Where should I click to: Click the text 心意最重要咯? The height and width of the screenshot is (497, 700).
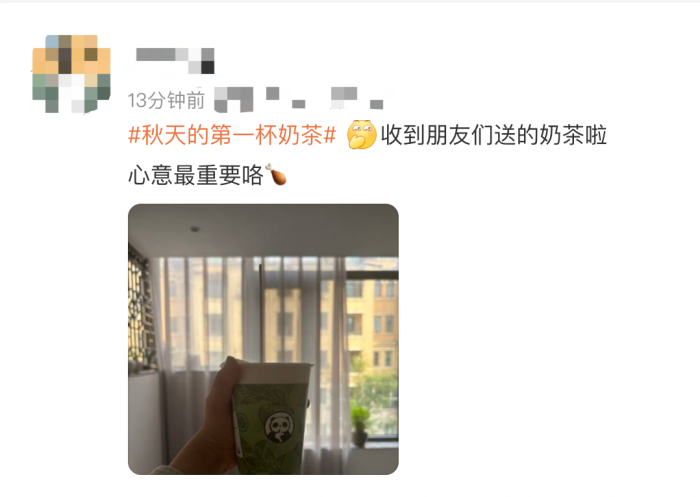click(196, 175)
